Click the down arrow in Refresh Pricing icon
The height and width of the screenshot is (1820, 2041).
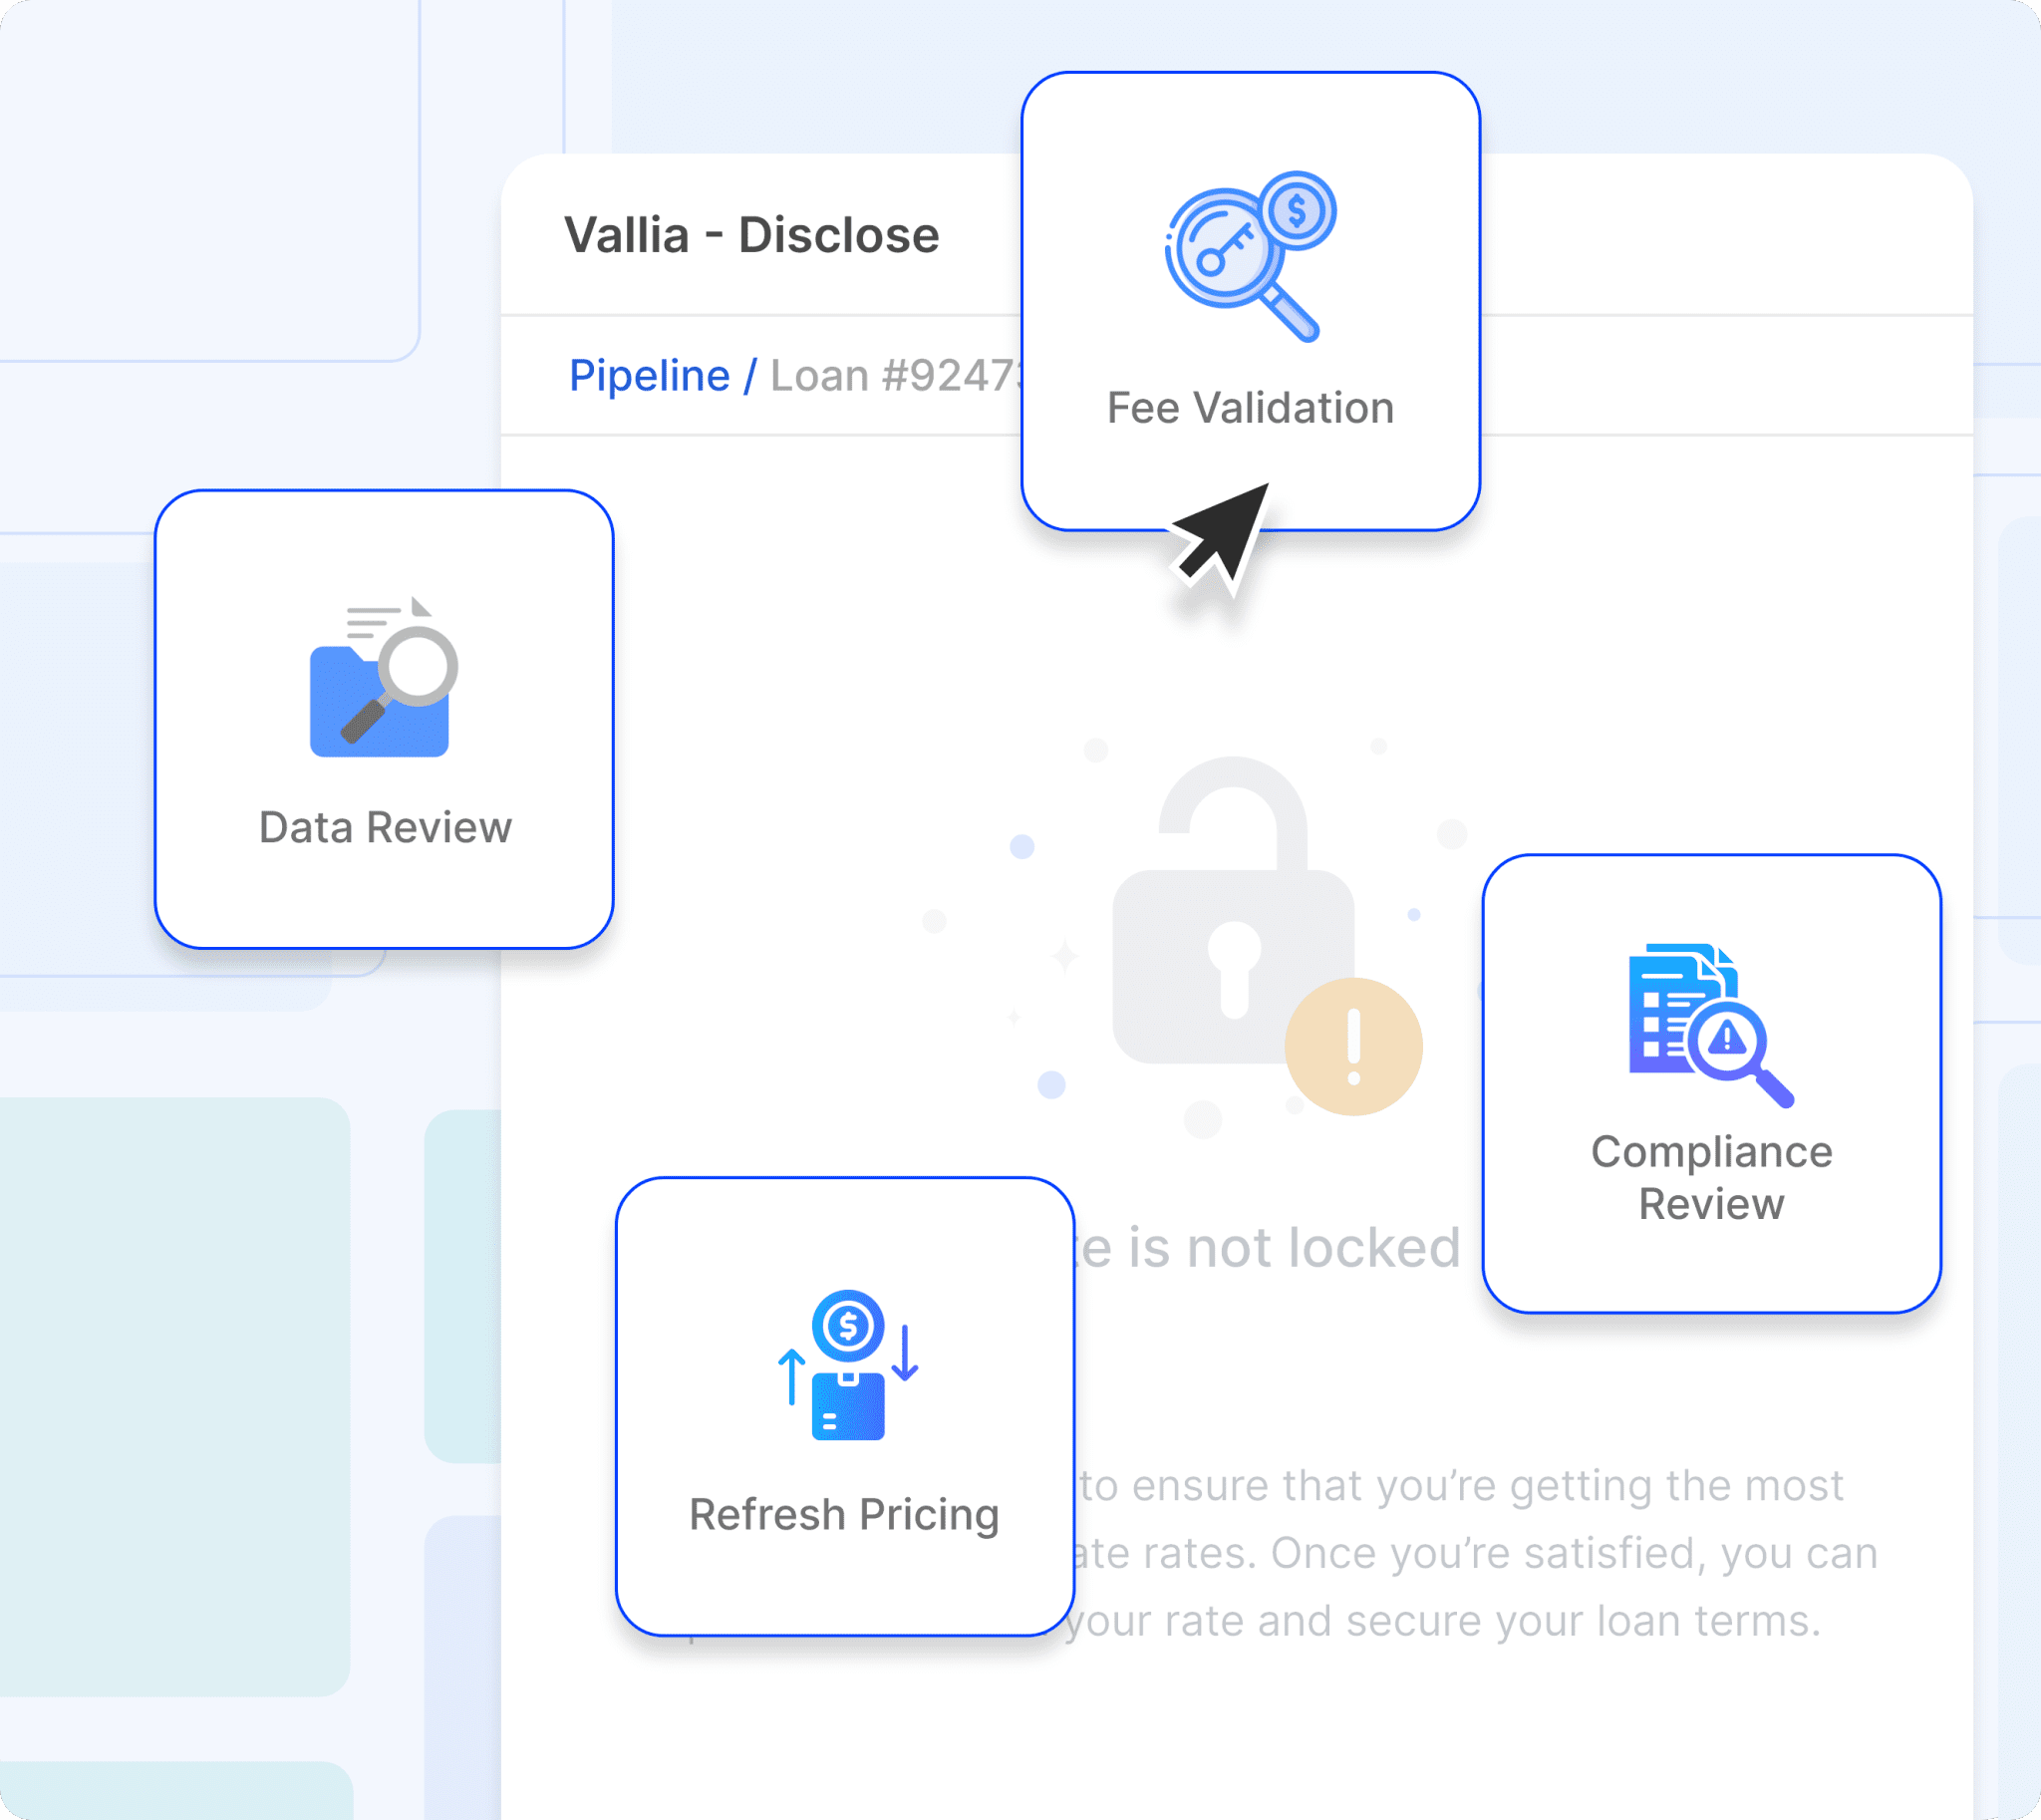click(x=905, y=1352)
